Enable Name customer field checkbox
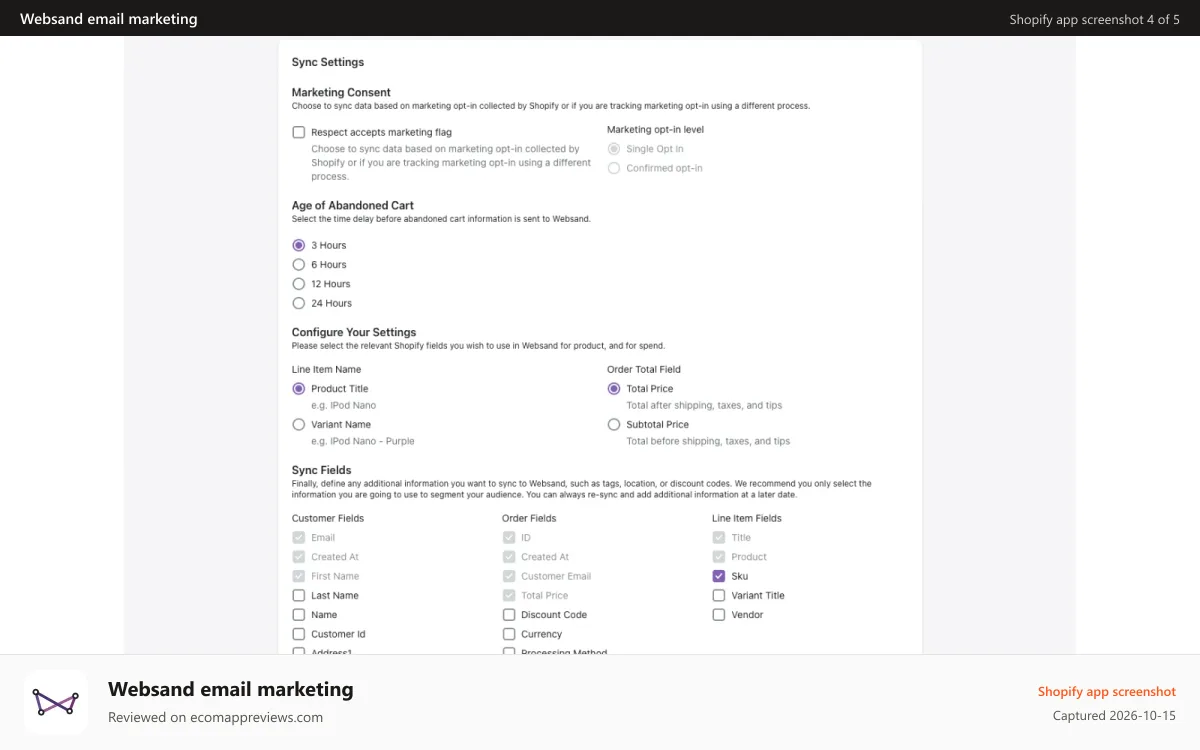Image resolution: width=1200 pixels, height=750 pixels. click(298, 615)
